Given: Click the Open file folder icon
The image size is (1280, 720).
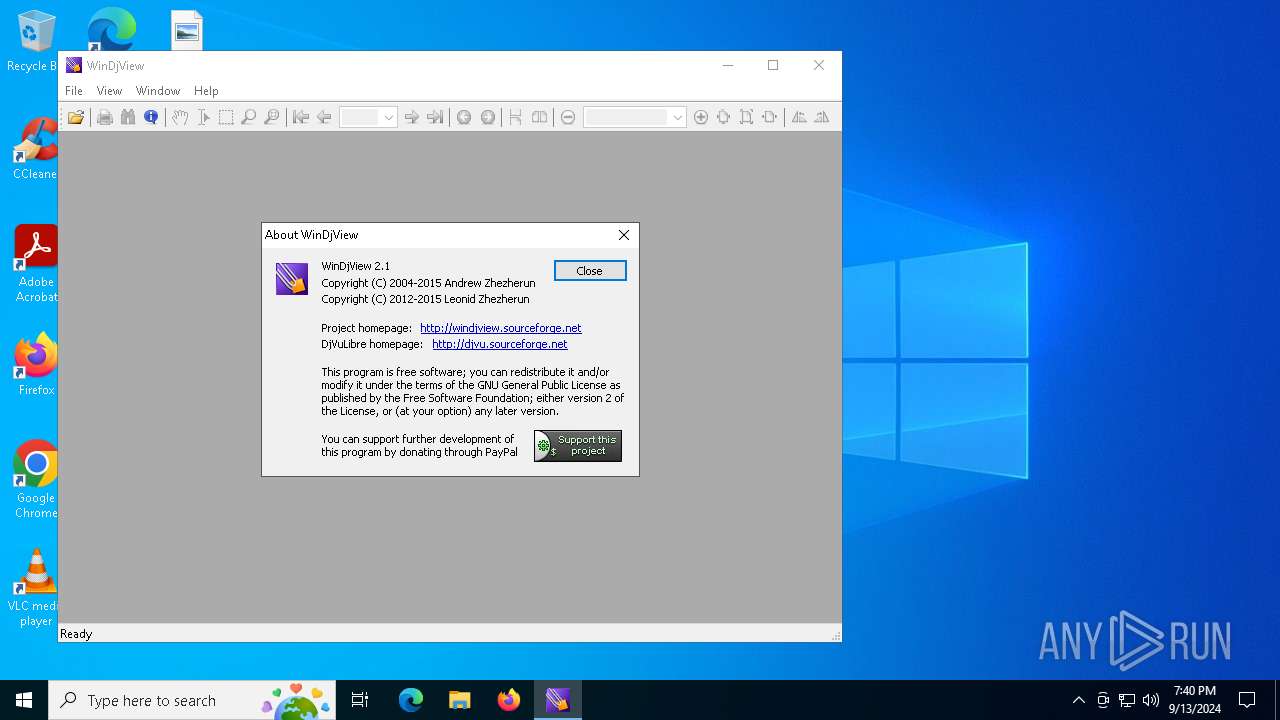Looking at the screenshot, I should coord(76,117).
